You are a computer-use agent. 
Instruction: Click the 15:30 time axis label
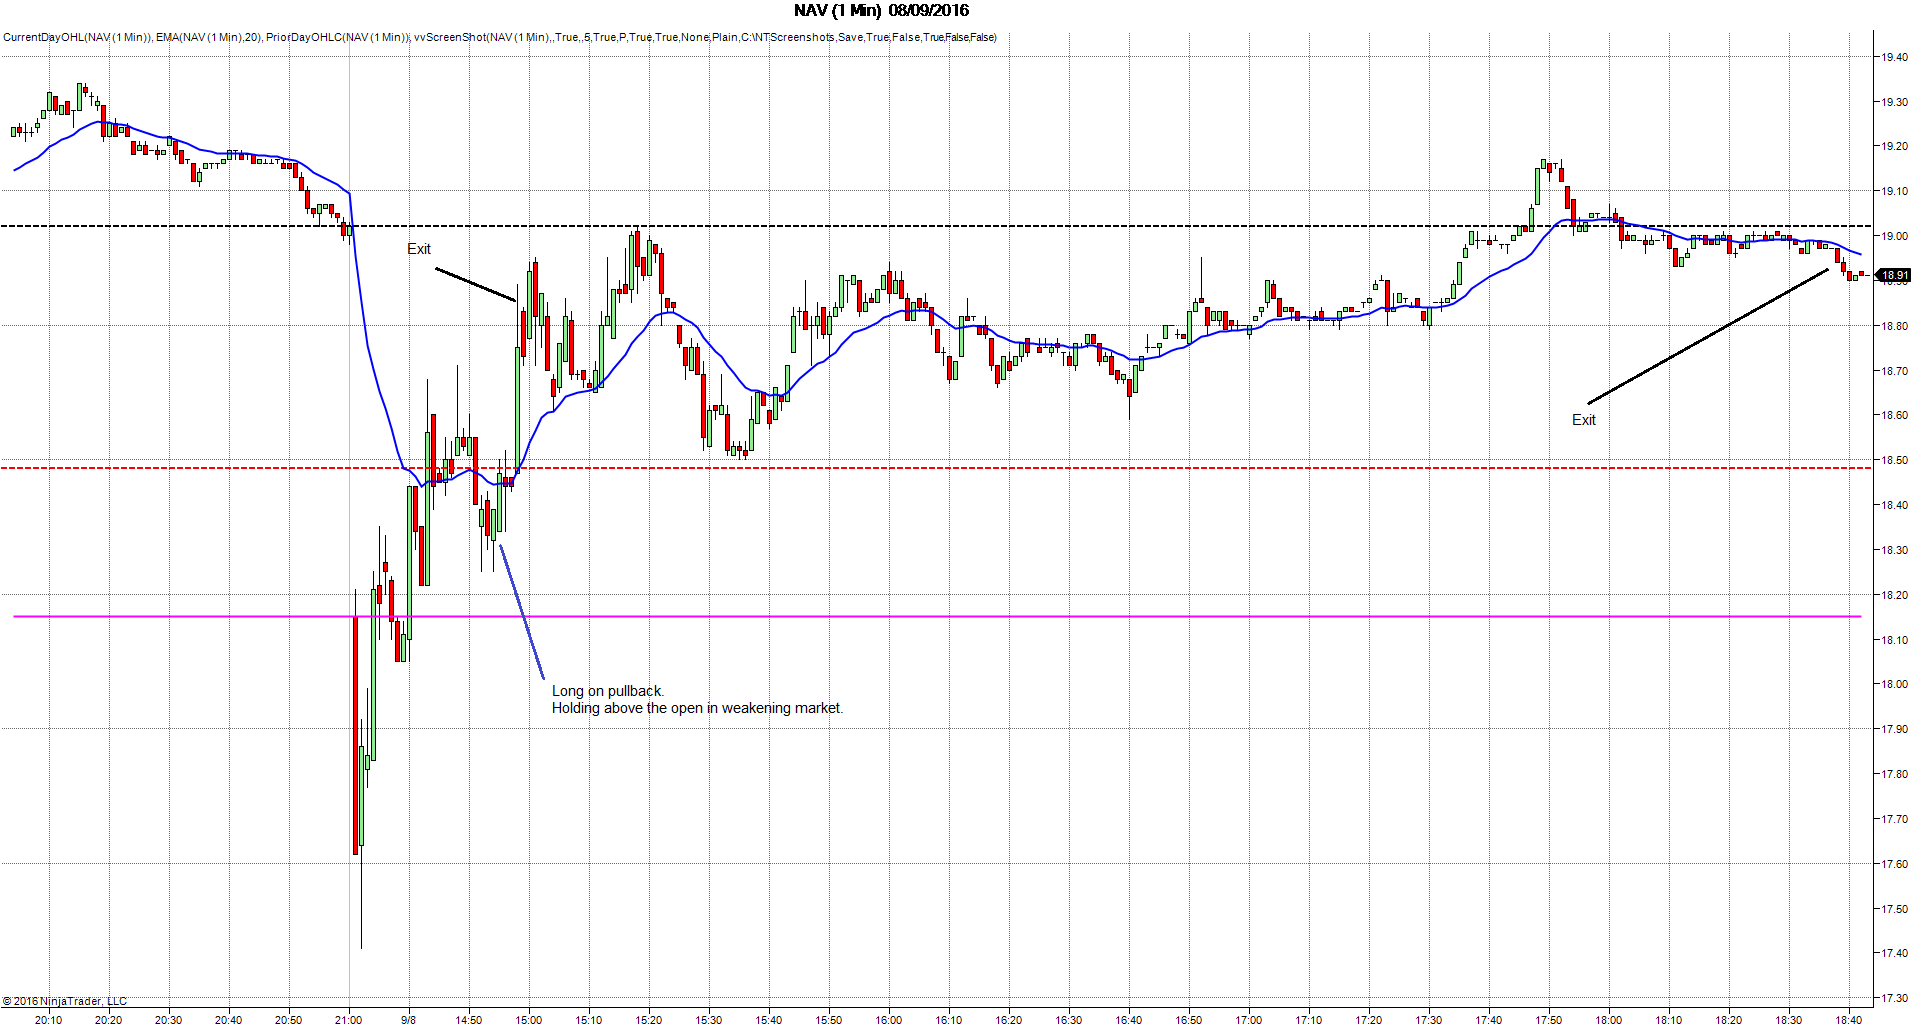click(708, 1020)
